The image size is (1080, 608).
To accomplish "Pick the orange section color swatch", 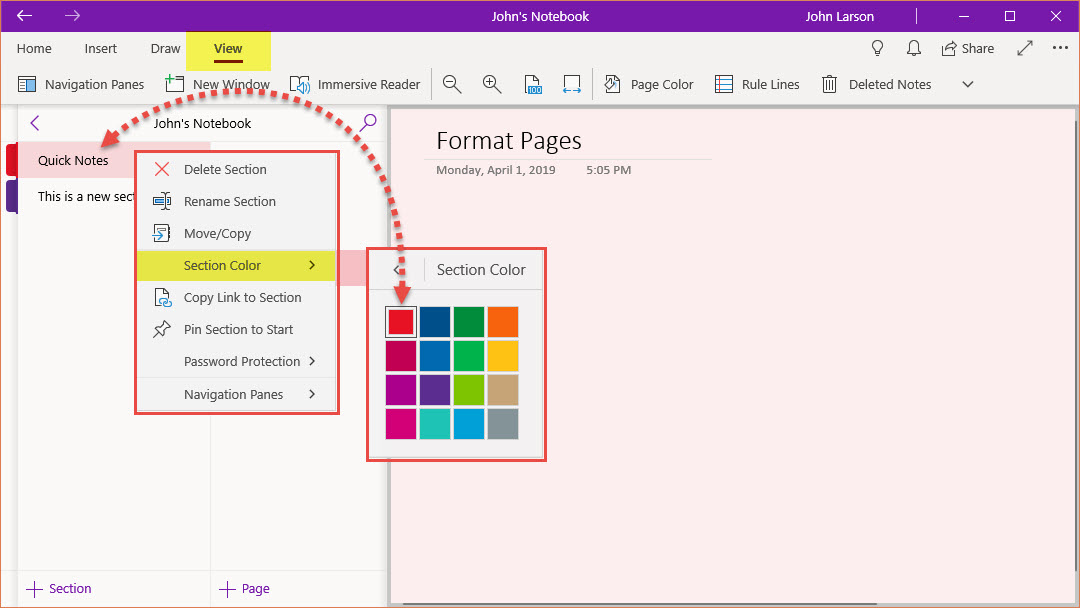I will [503, 322].
